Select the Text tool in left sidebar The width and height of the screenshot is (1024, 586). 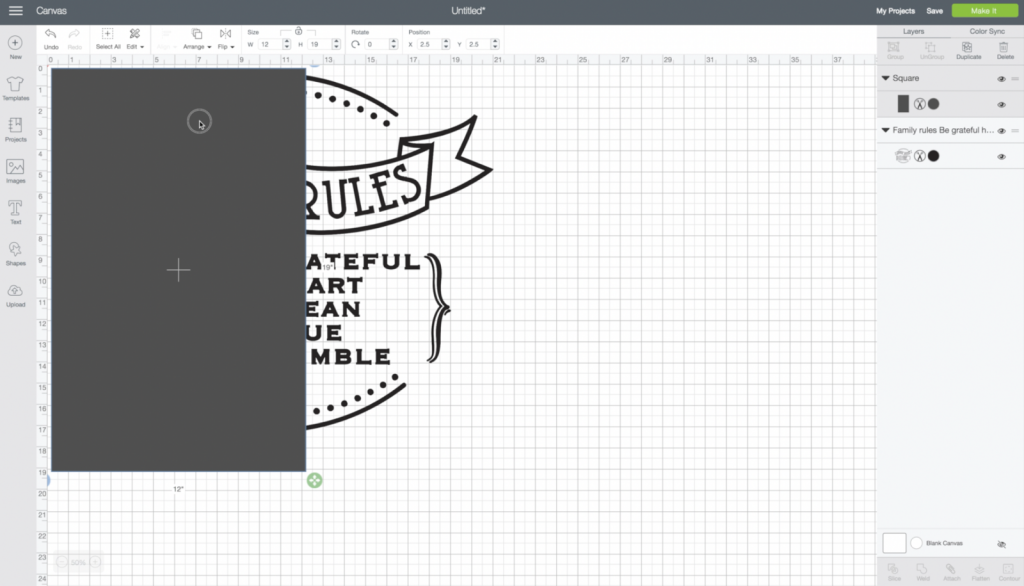pyautogui.click(x=15, y=210)
